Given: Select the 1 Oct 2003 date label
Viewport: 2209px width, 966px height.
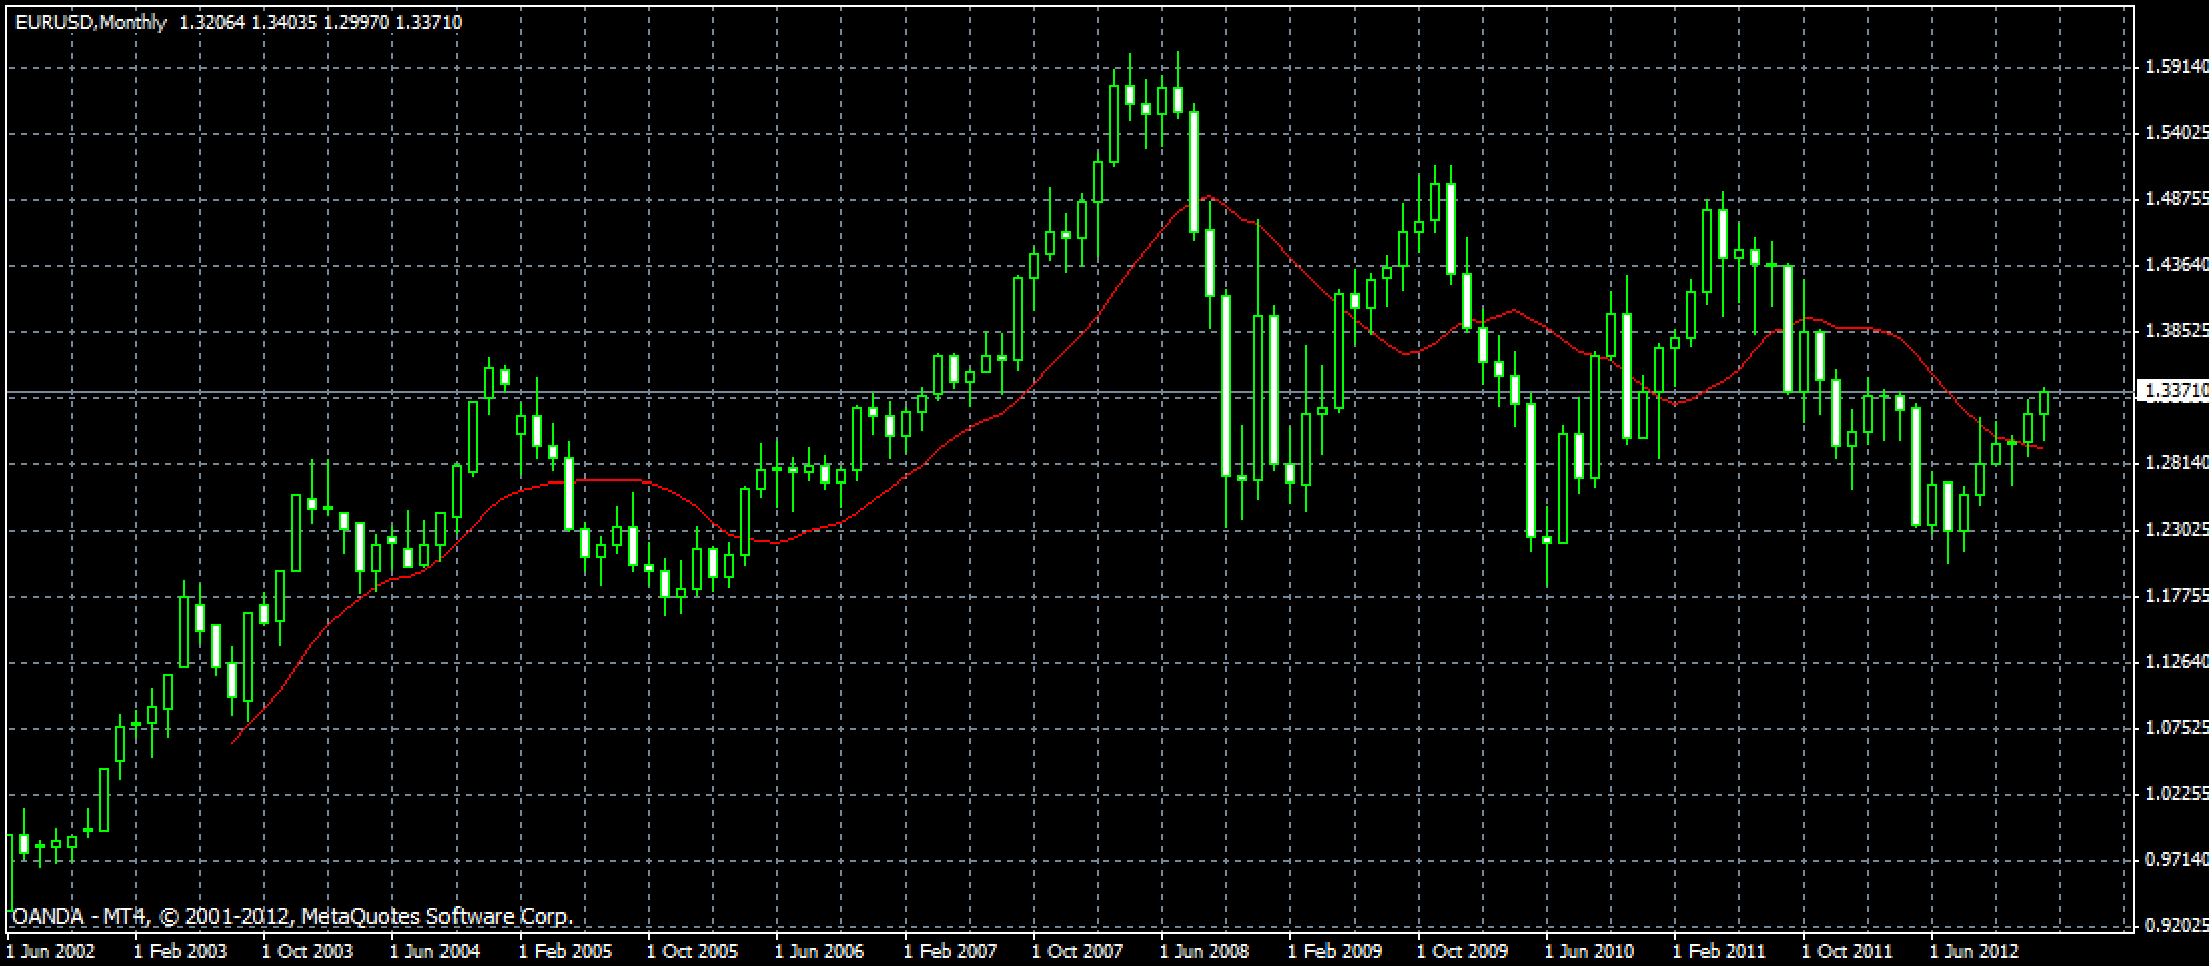Looking at the screenshot, I should pos(307,951).
